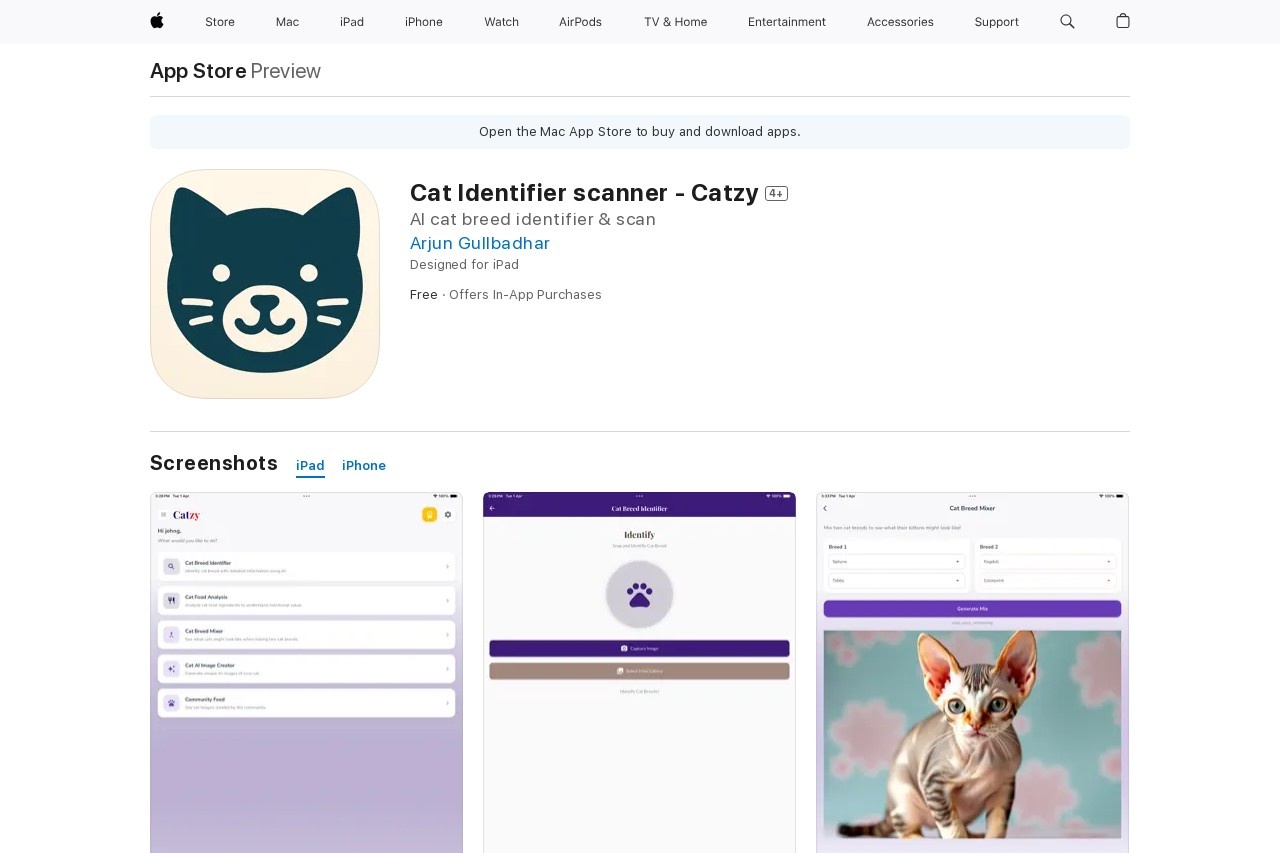Click the text 'Offers In-App Purchases'
The width and height of the screenshot is (1280, 853).
tap(525, 295)
